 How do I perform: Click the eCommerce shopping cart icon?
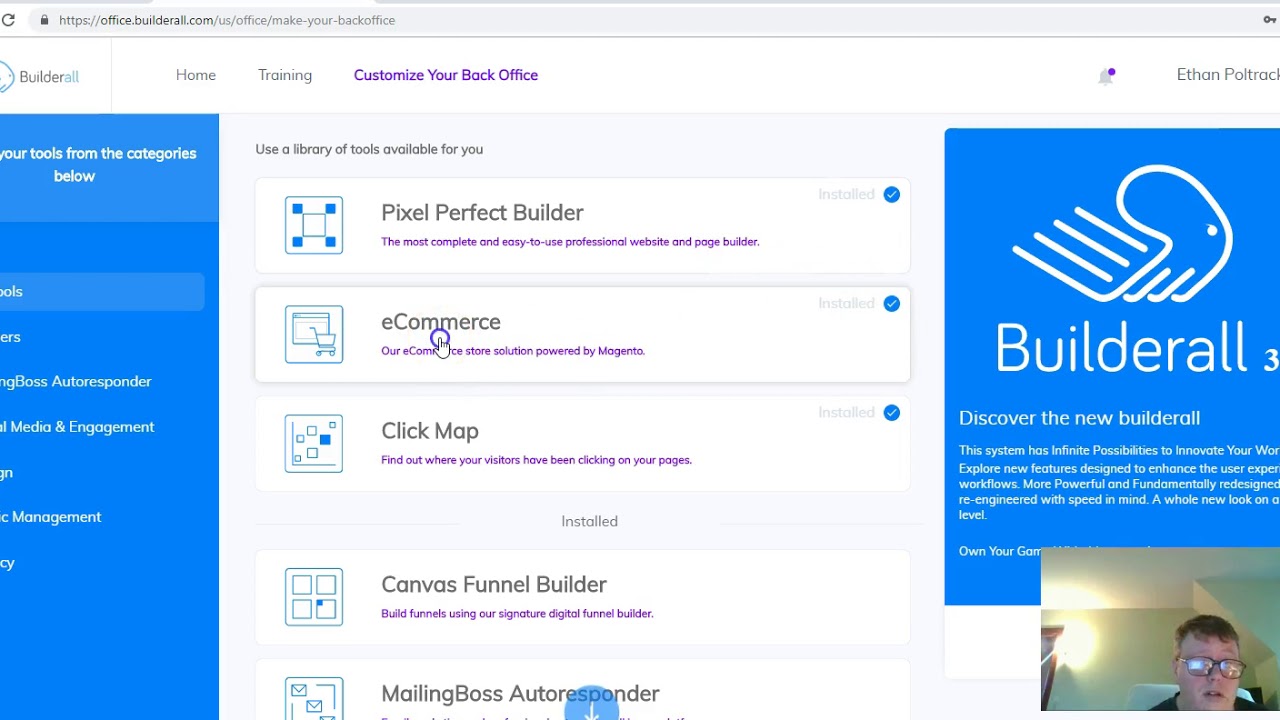tap(314, 334)
